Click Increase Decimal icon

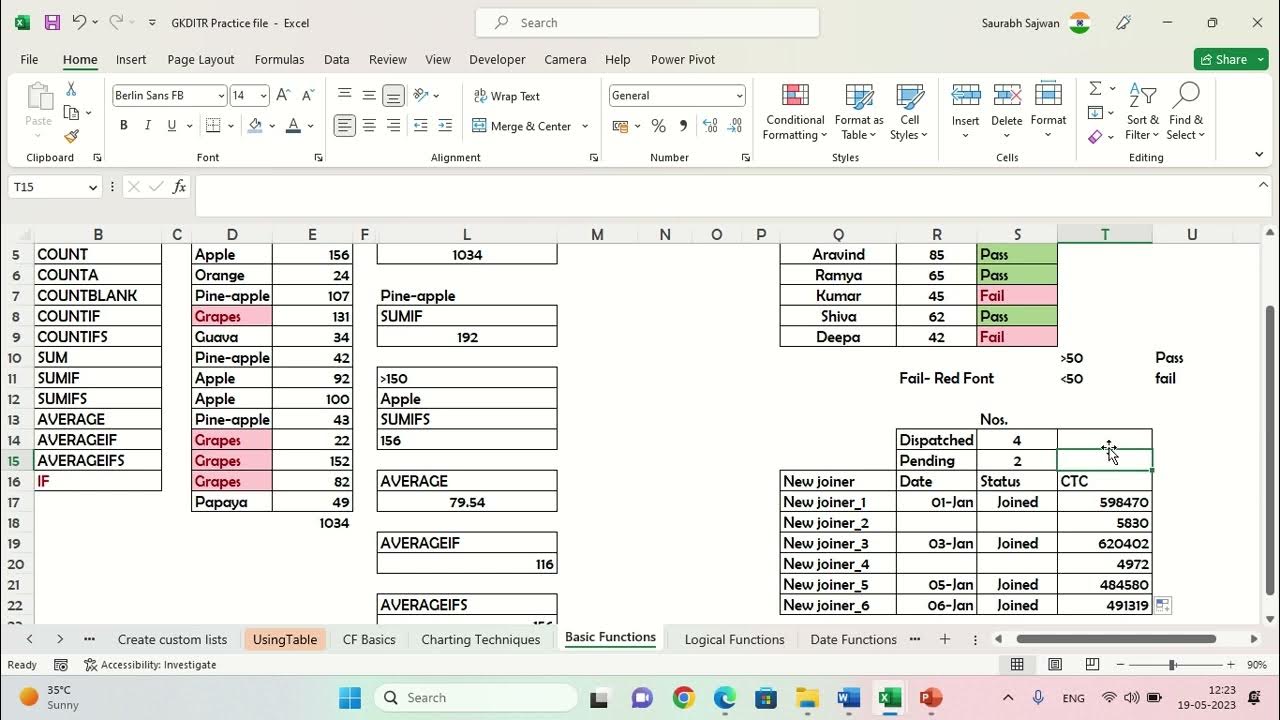pyautogui.click(x=710, y=126)
